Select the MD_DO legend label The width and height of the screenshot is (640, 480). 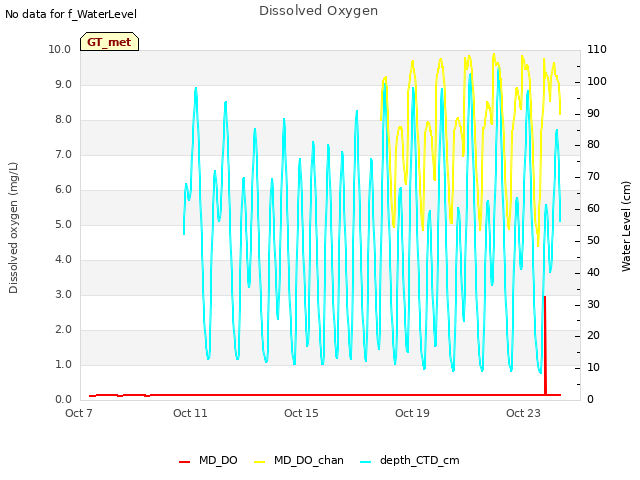click(x=218, y=460)
